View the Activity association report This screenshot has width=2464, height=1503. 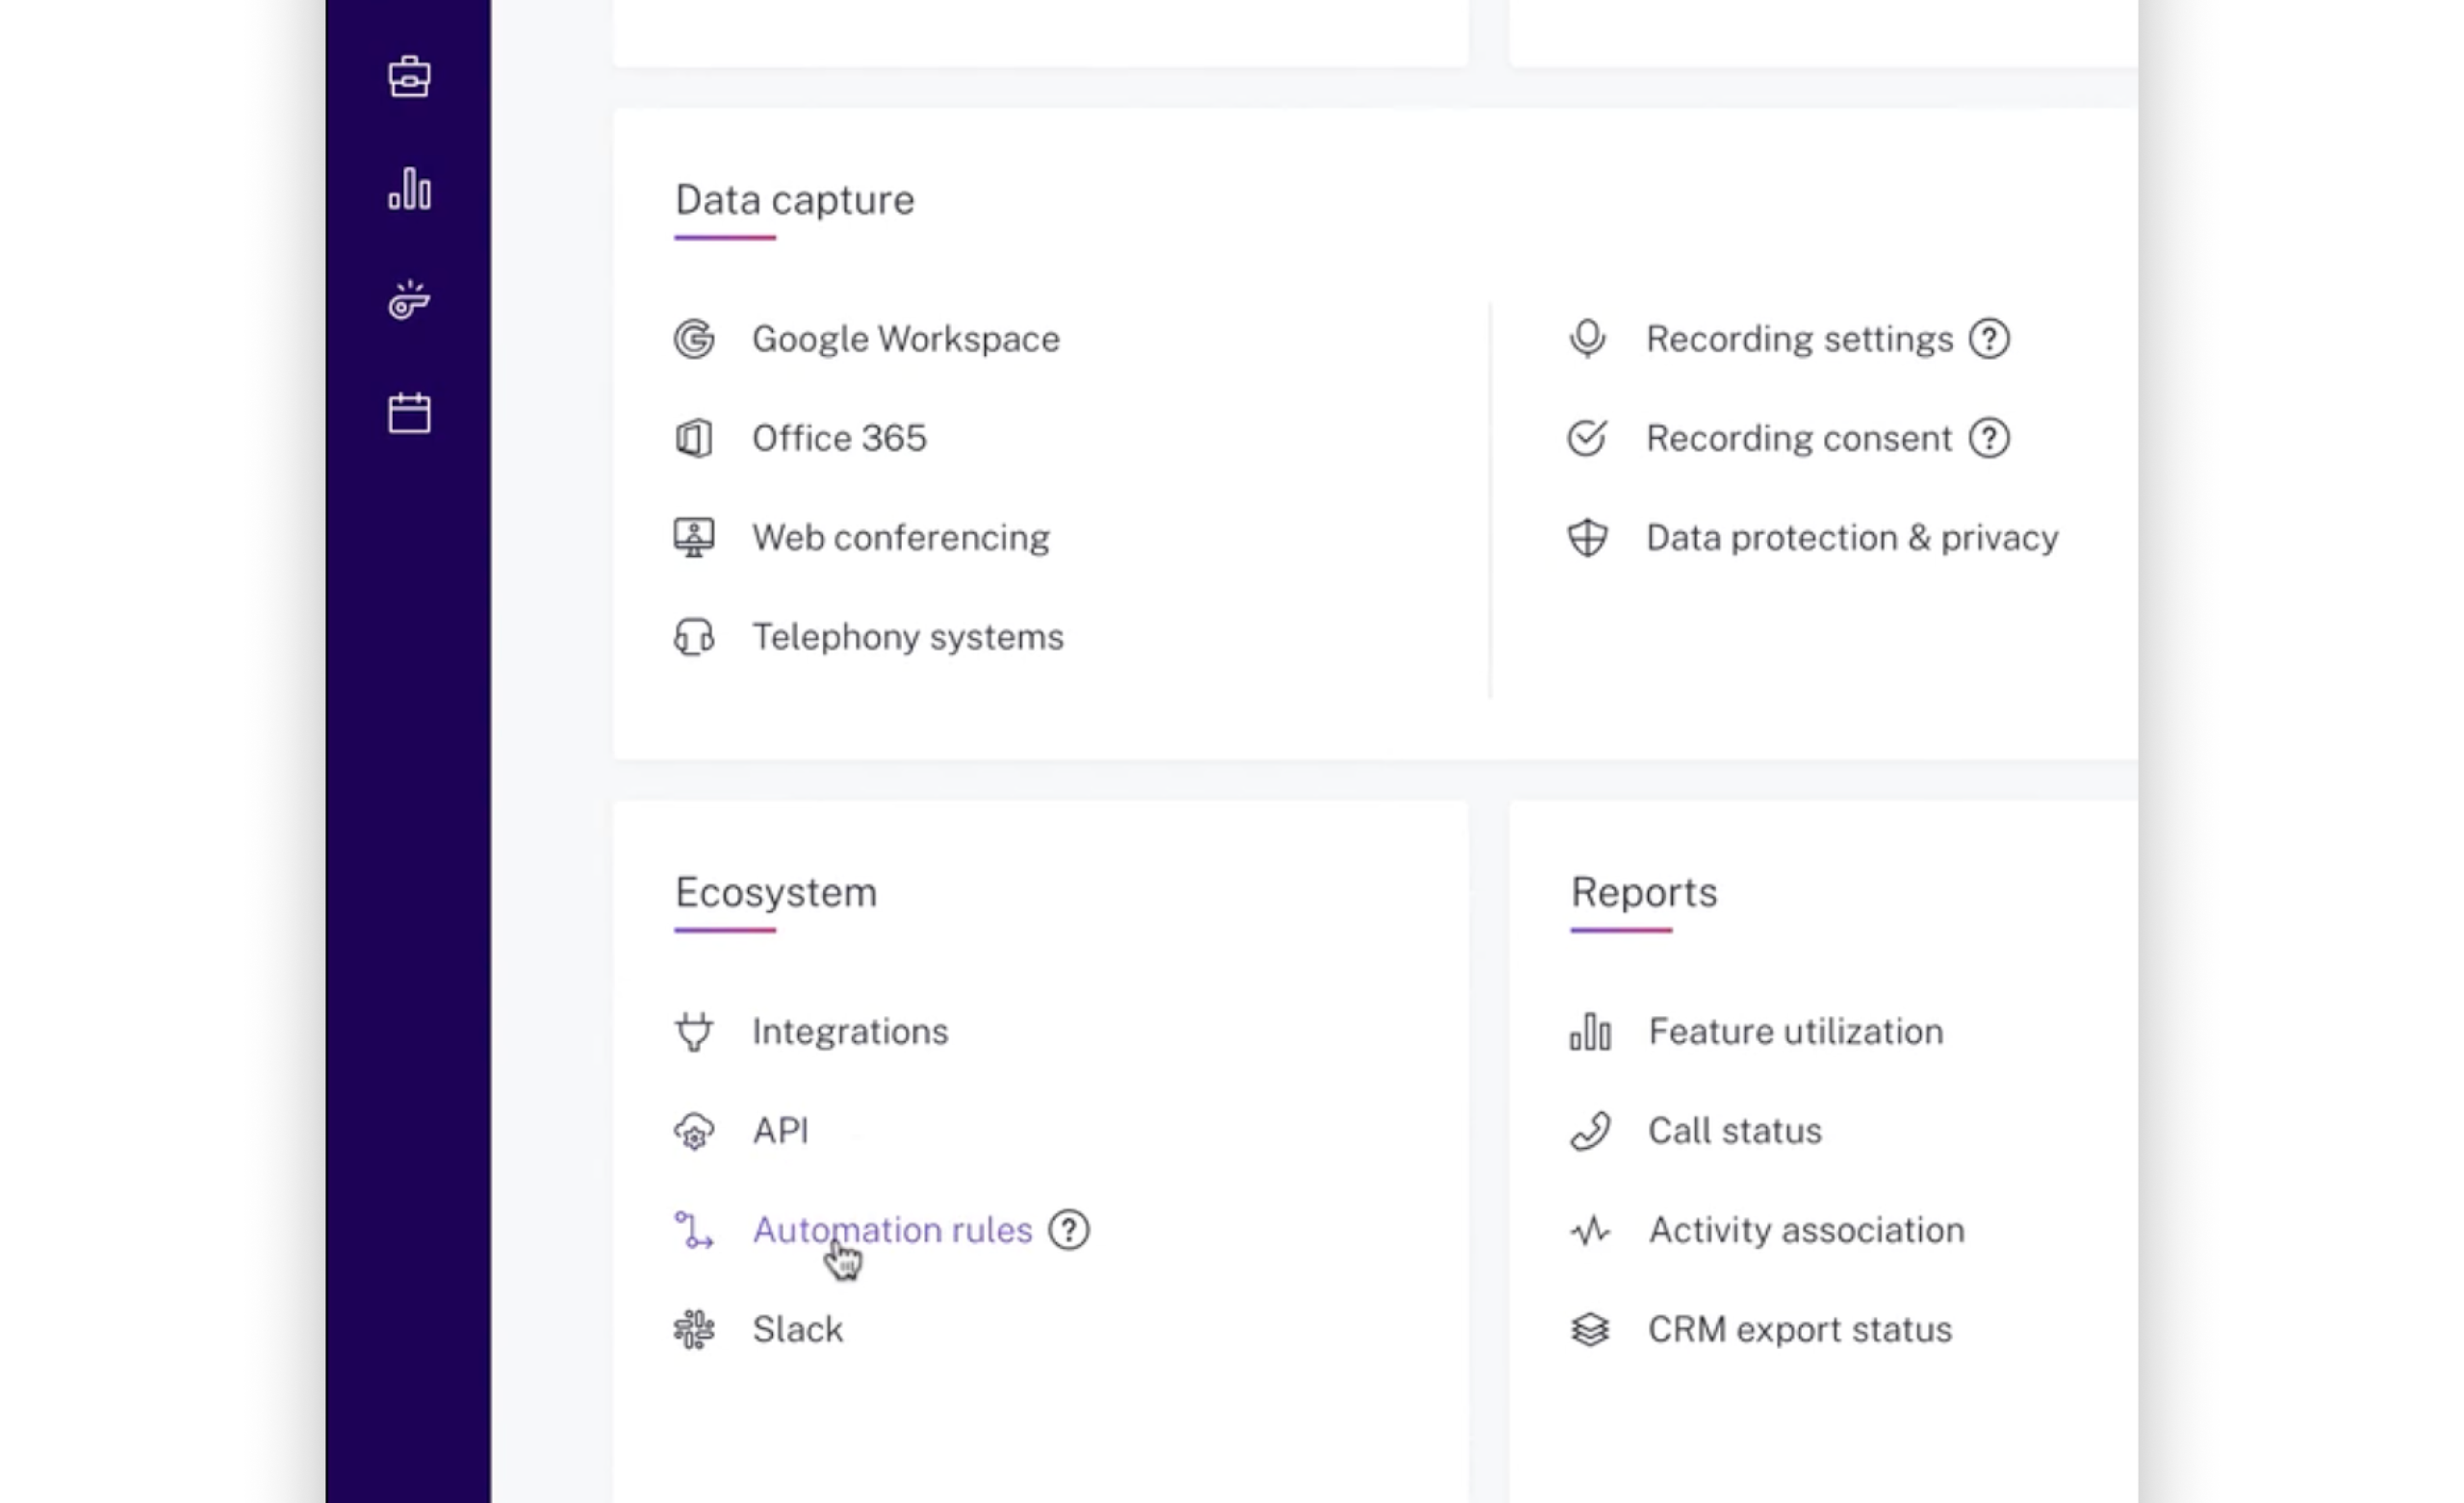coord(1806,1229)
